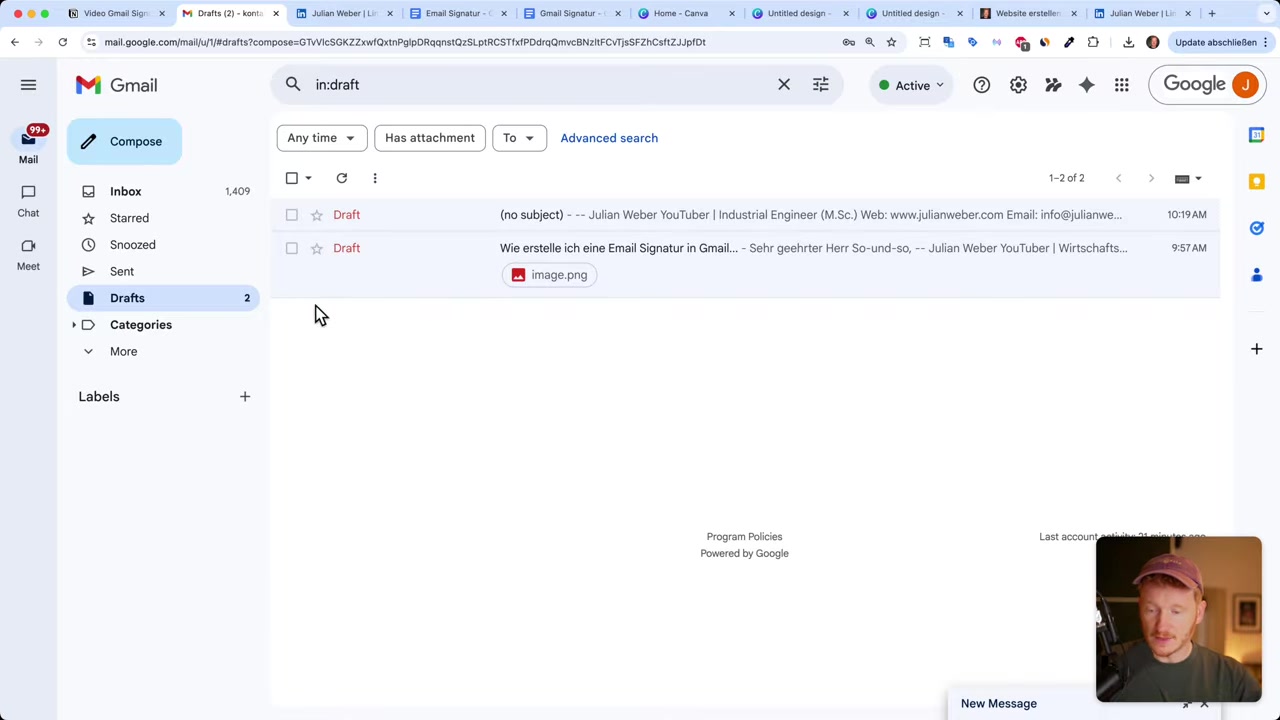Expand the Categories section arrow

coord(73,325)
